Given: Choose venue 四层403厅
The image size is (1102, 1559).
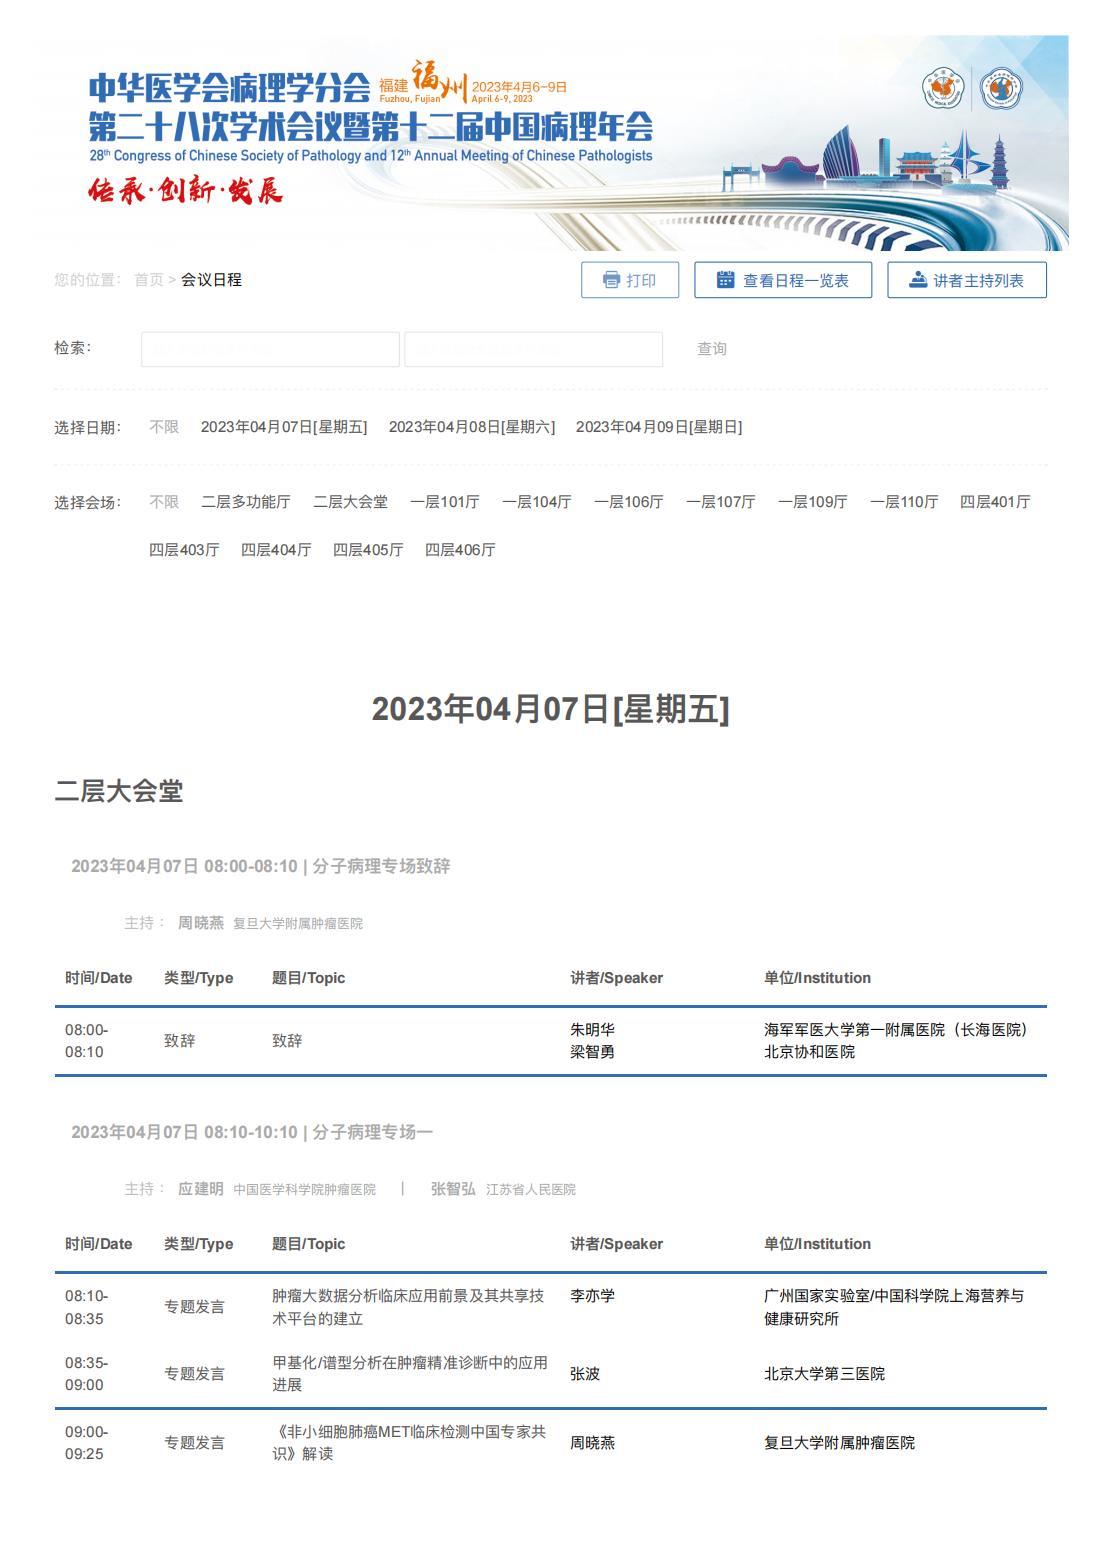Looking at the screenshot, I should [184, 550].
